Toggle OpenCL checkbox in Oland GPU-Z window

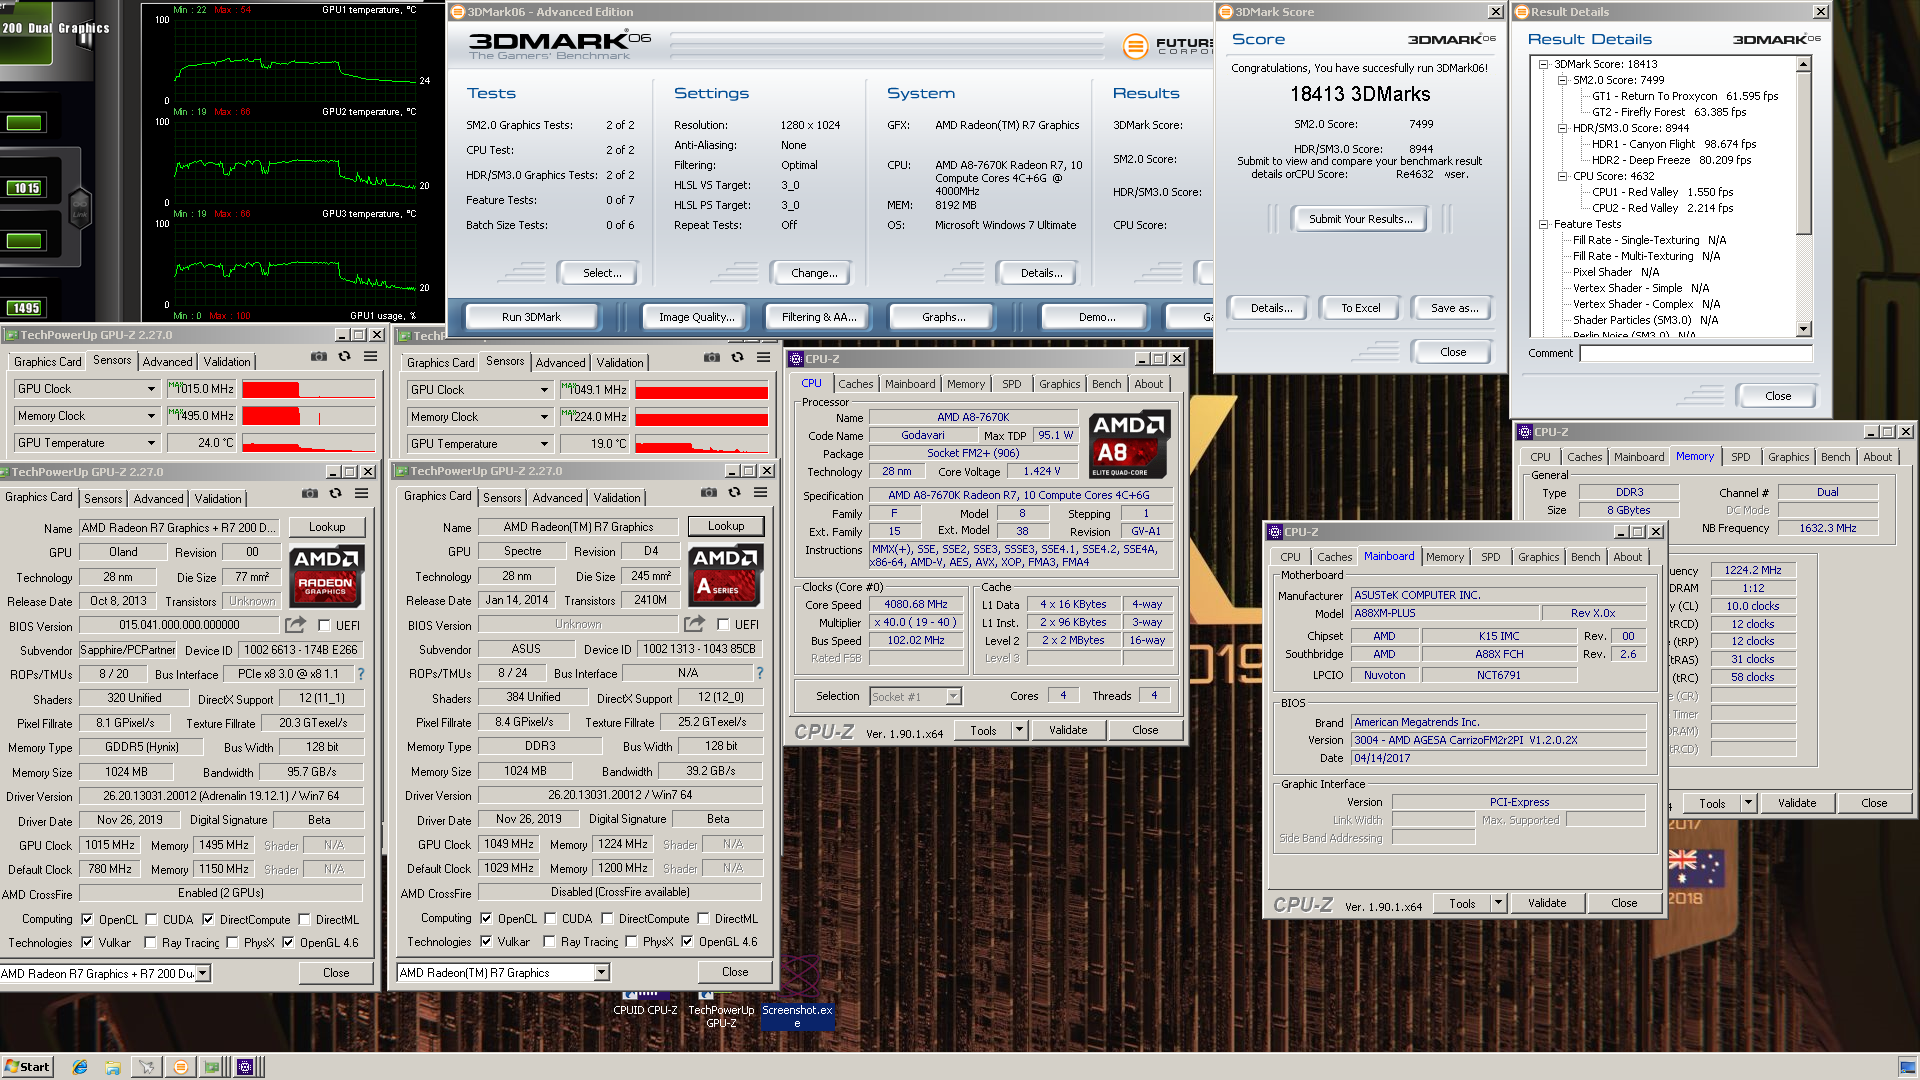pyautogui.click(x=87, y=920)
